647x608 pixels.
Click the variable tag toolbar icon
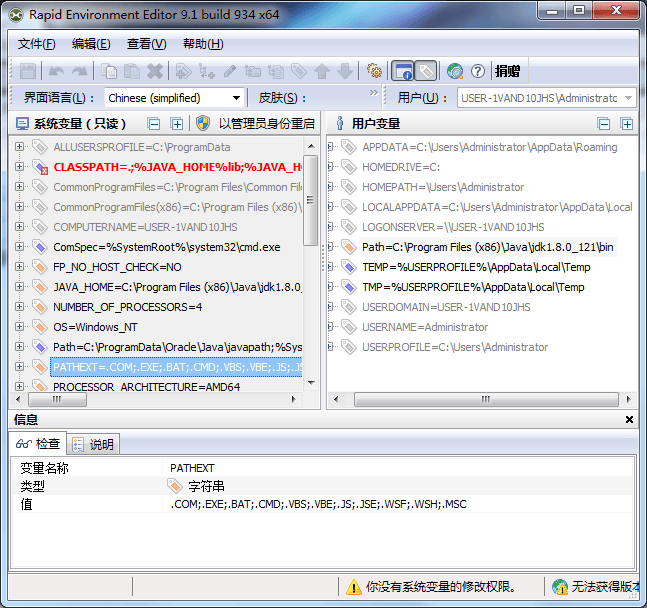(299, 71)
